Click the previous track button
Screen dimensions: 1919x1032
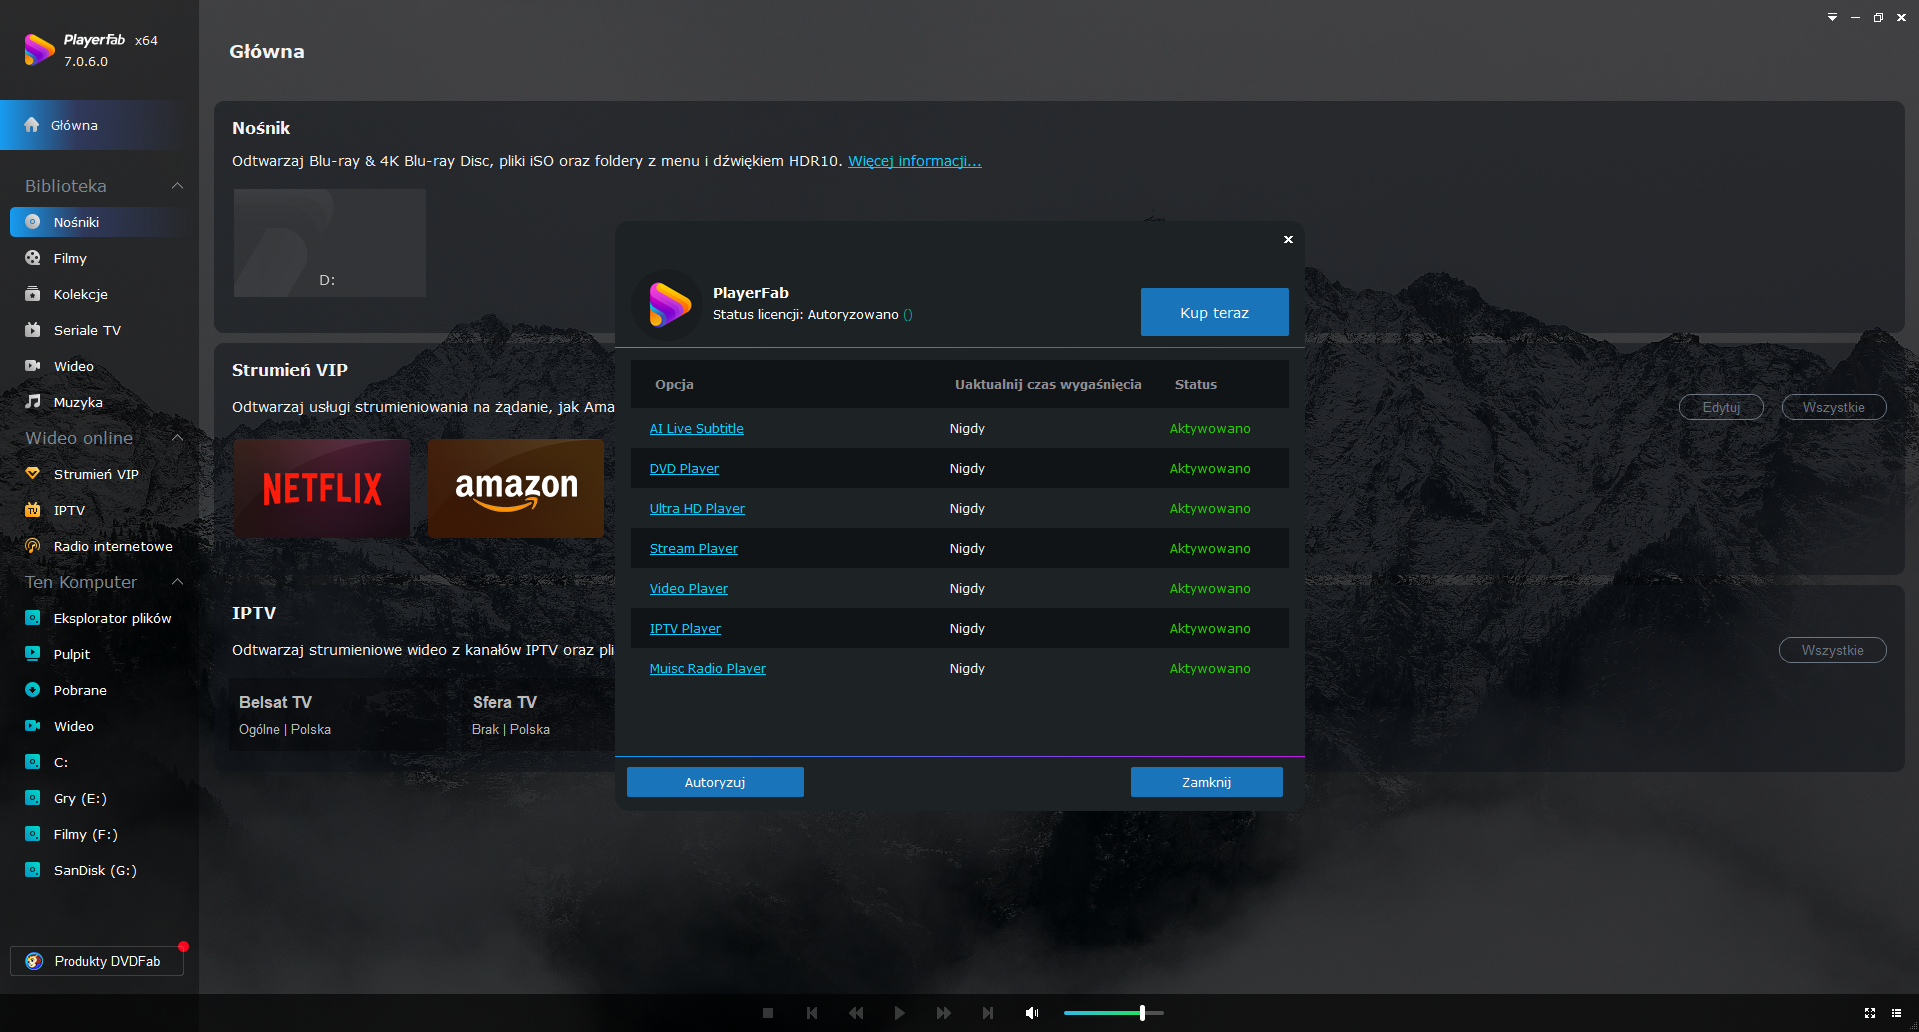[812, 1013]
